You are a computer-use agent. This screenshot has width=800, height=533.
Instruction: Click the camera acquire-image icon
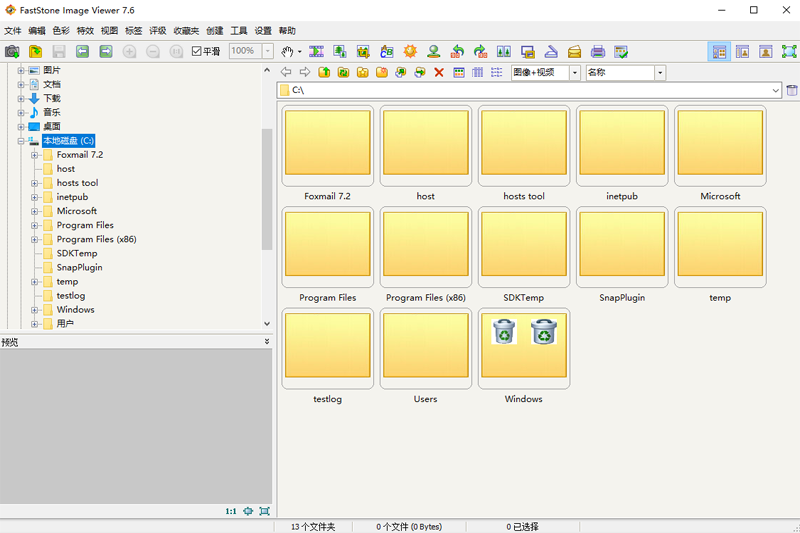(x=12, y=51)
